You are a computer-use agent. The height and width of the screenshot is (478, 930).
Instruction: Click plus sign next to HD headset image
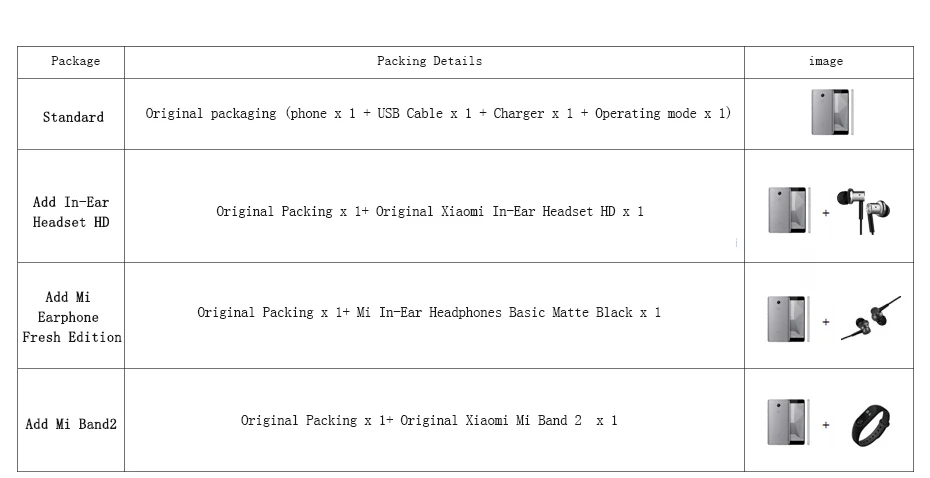tap(826, 213)
